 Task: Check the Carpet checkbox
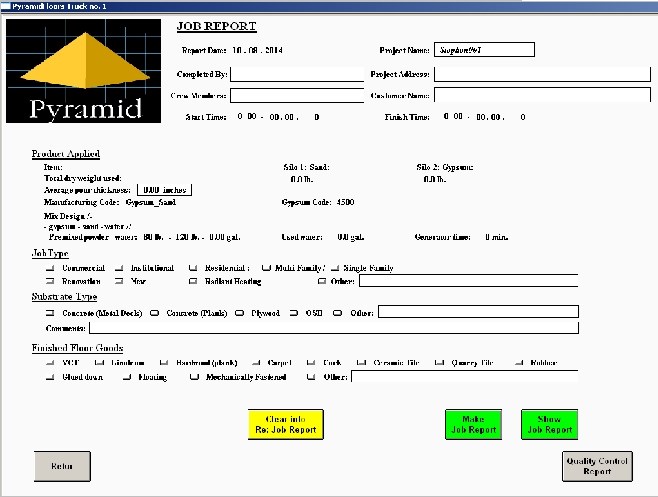click(256, 362)
